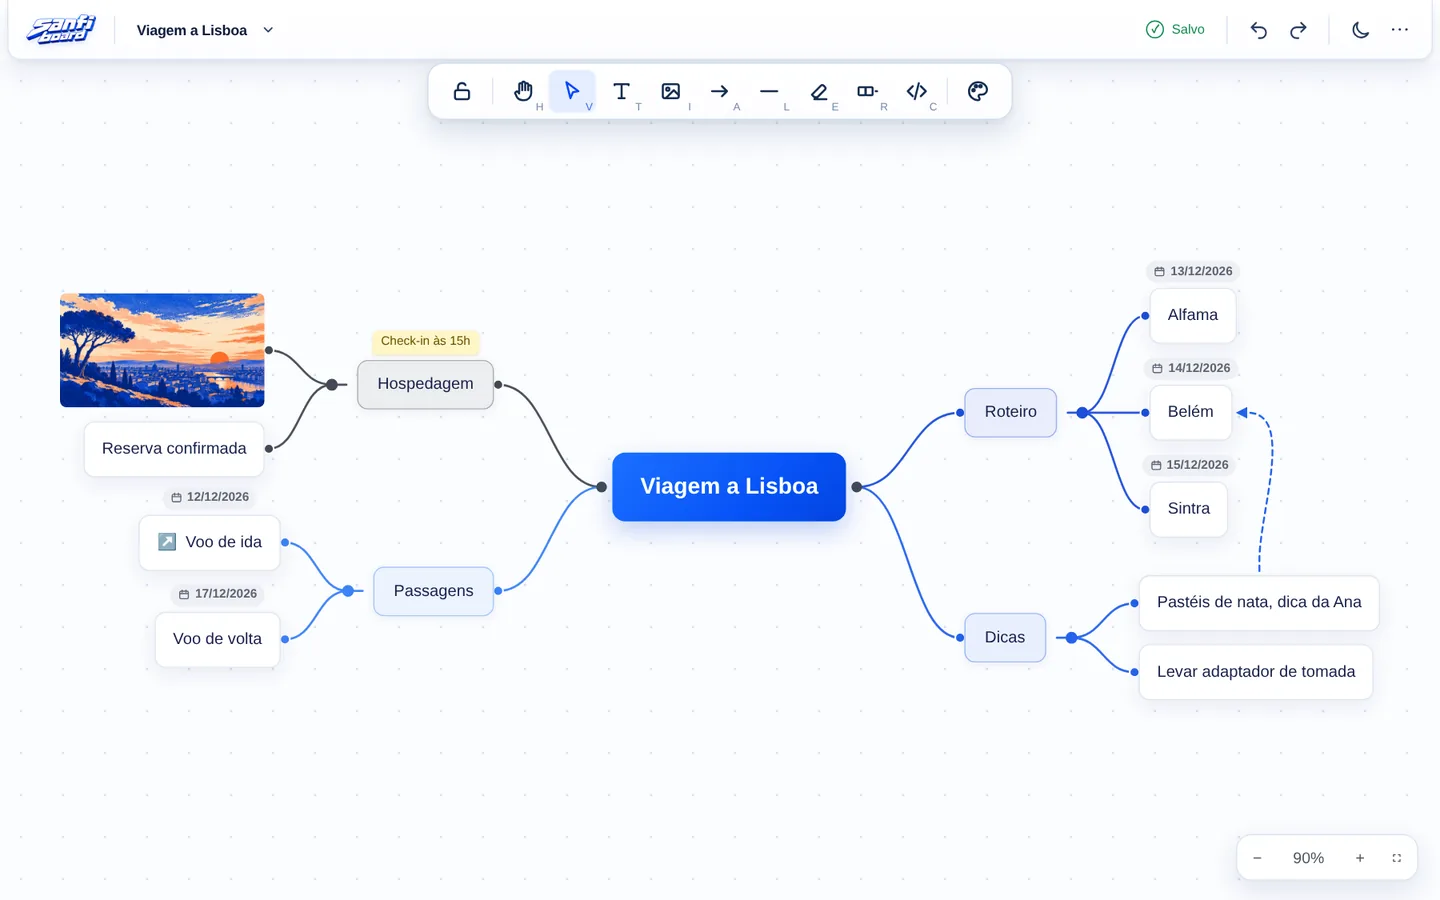Select the Passagens node
The width and height of the screenshot is (1440, 900).
[x=433, y=591]
